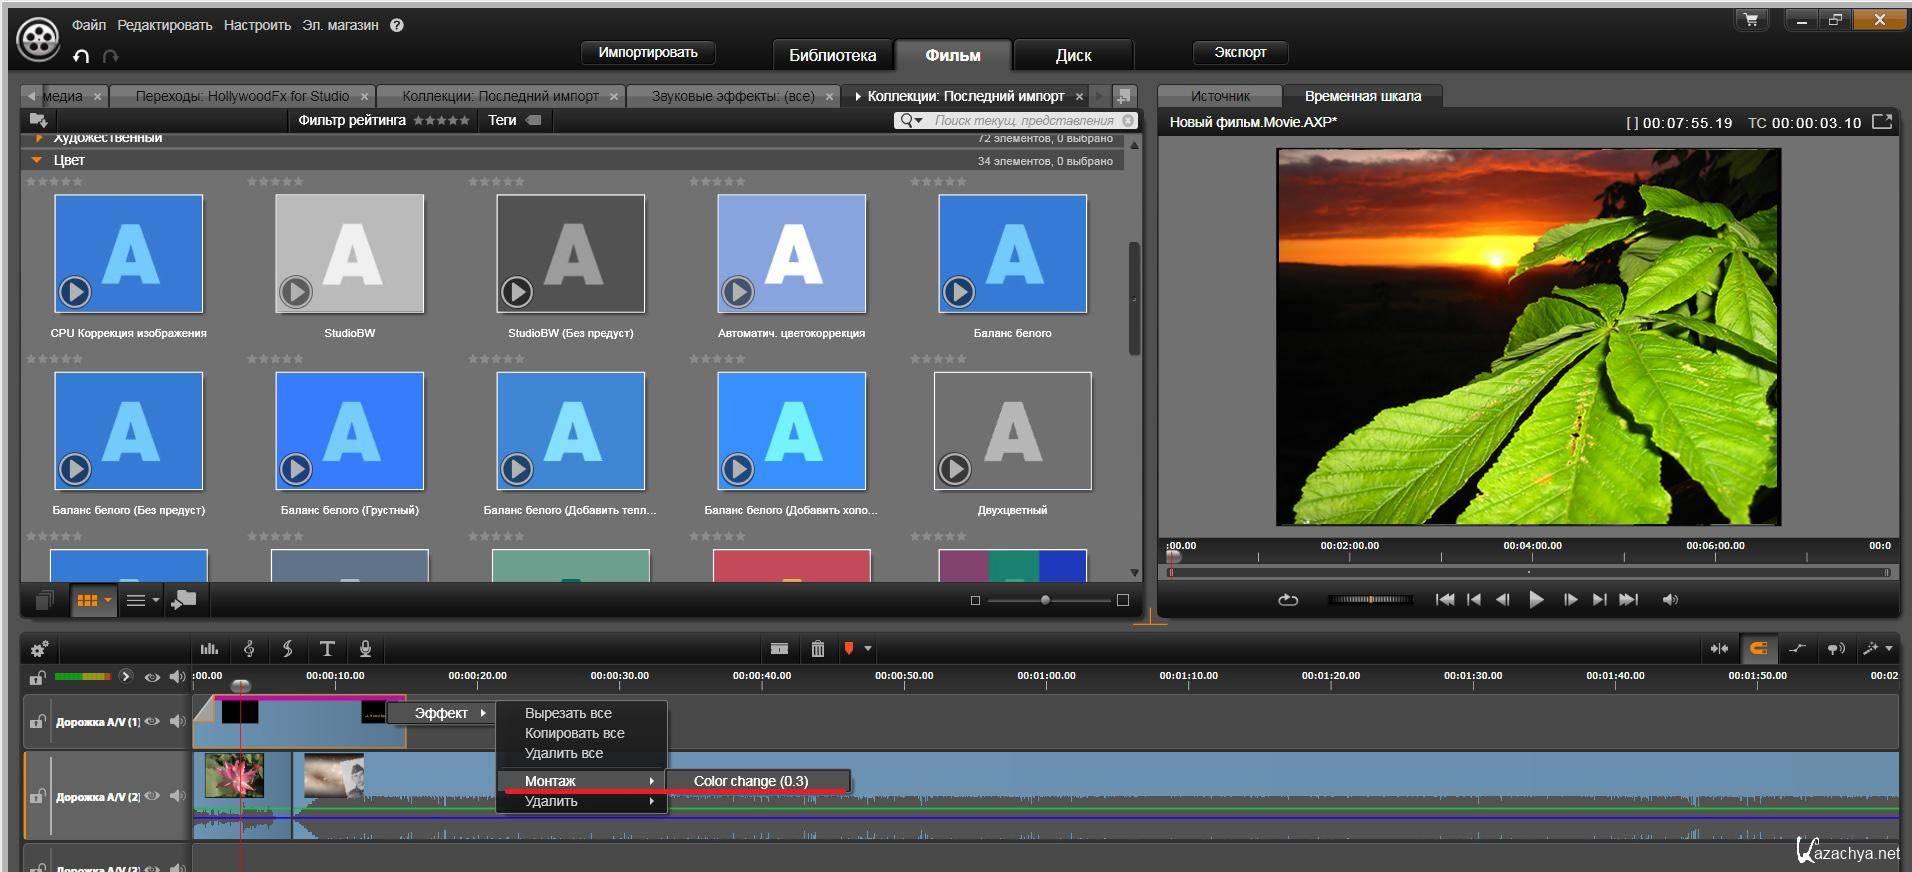This screenshot has height=872, width=1912.
Task: Choose Удалить все in context menu
Action: (564, 753)
